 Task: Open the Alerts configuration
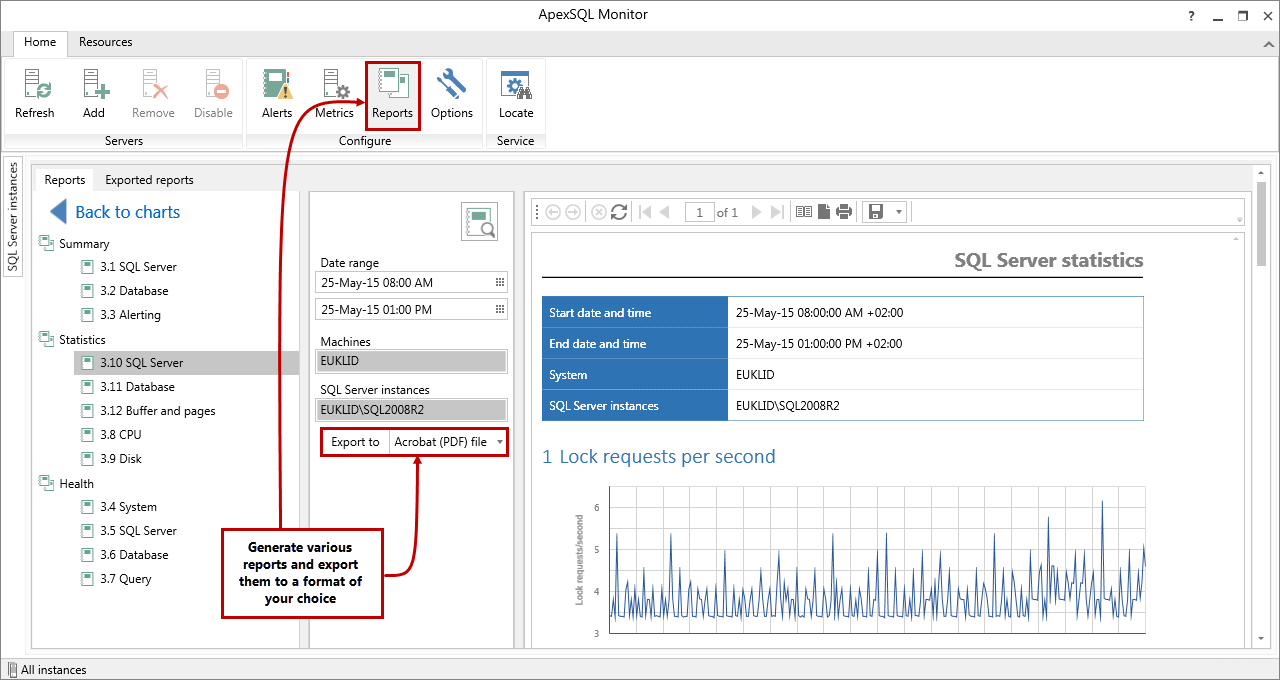(277, 94)
